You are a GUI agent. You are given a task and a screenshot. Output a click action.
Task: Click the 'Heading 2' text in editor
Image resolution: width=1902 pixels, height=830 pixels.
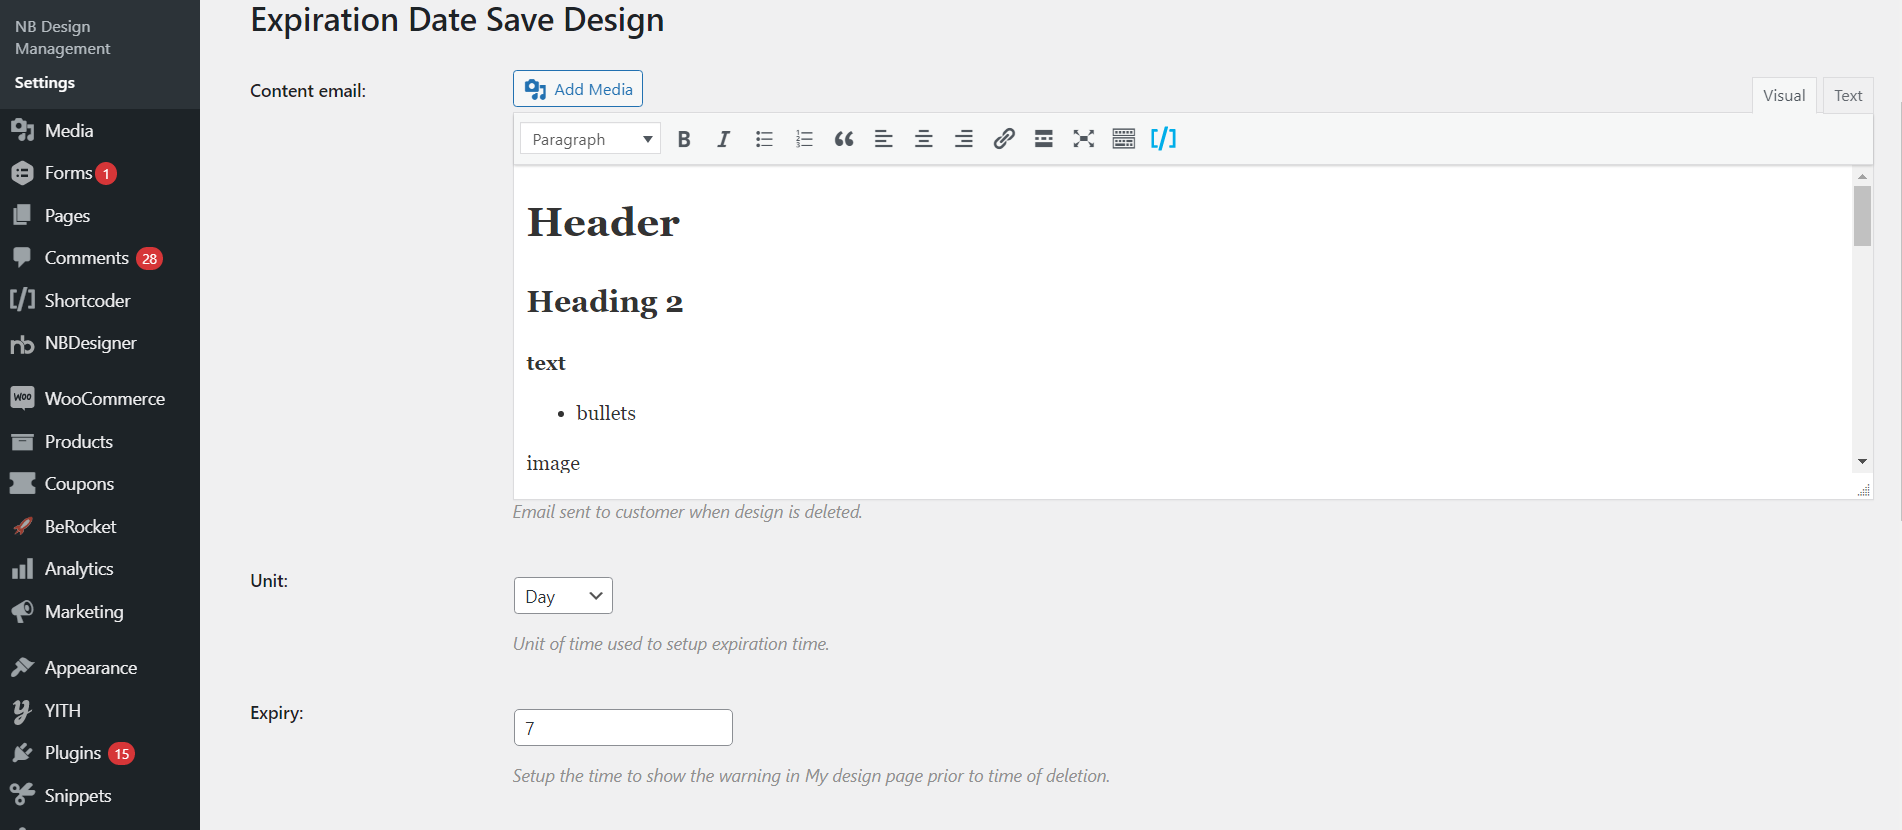click(x=605, y=302)
